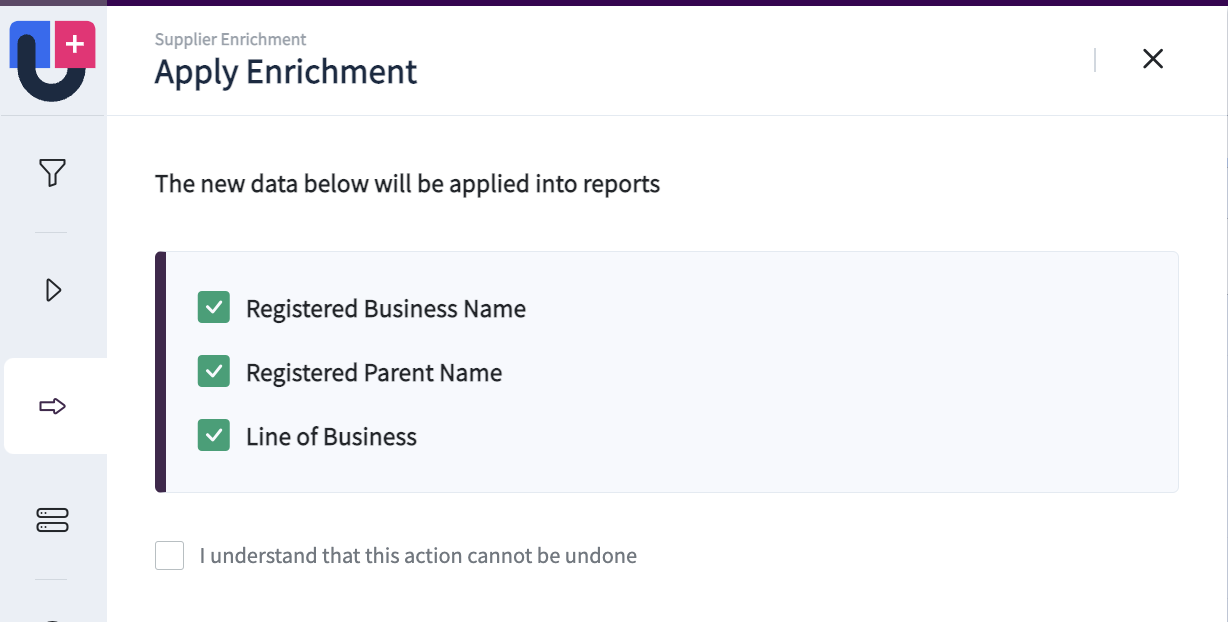Close the Apply Enrichment dialog

1153,59
